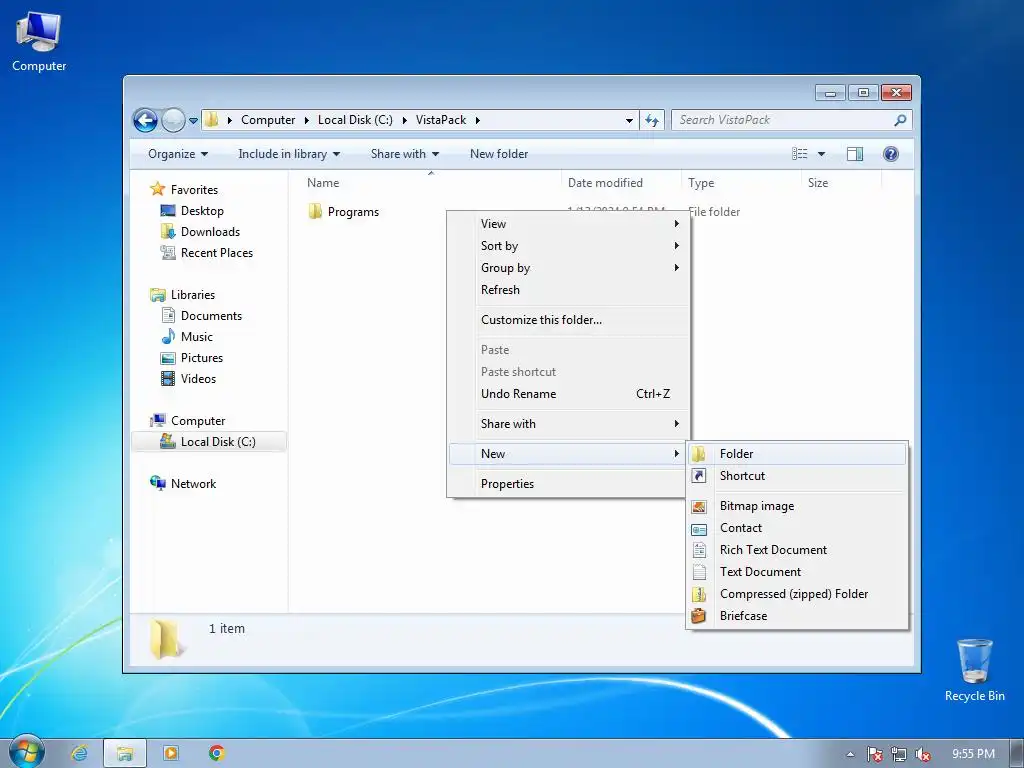
Task: Click the refresh button beside address bar
Action: coord(652,120)
